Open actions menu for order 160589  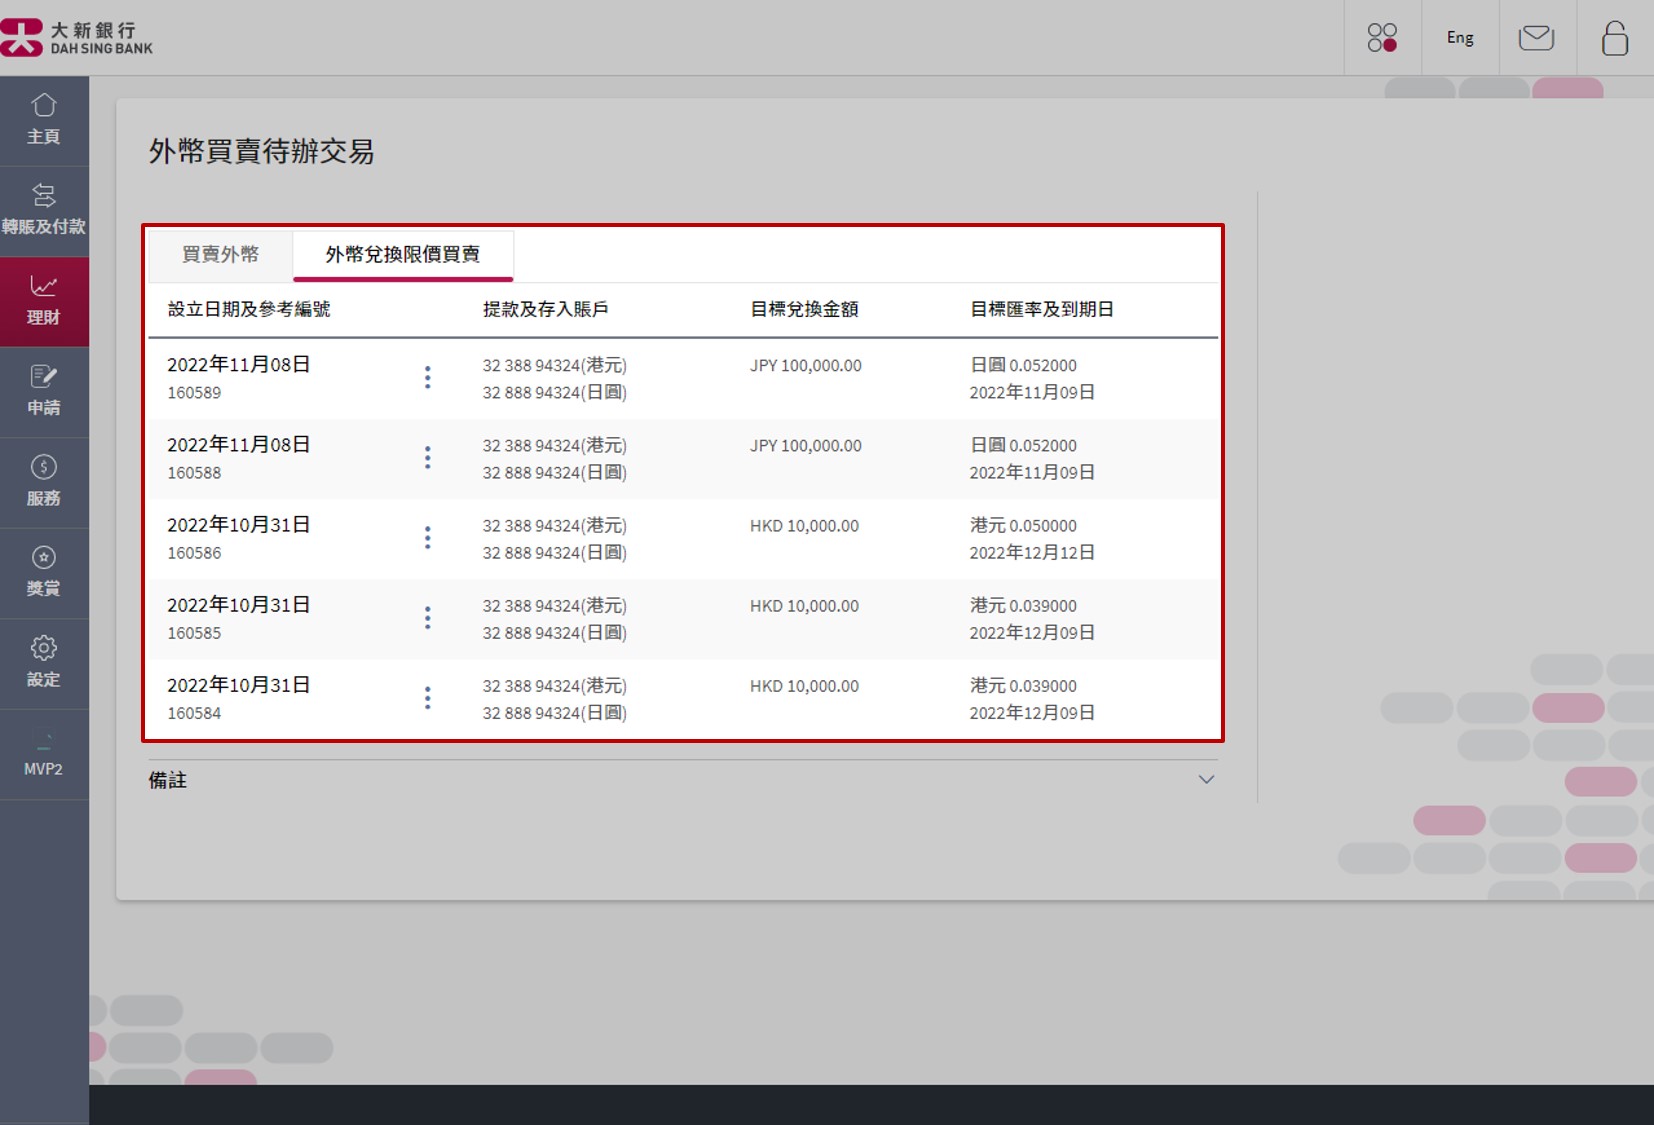[427, 377]
